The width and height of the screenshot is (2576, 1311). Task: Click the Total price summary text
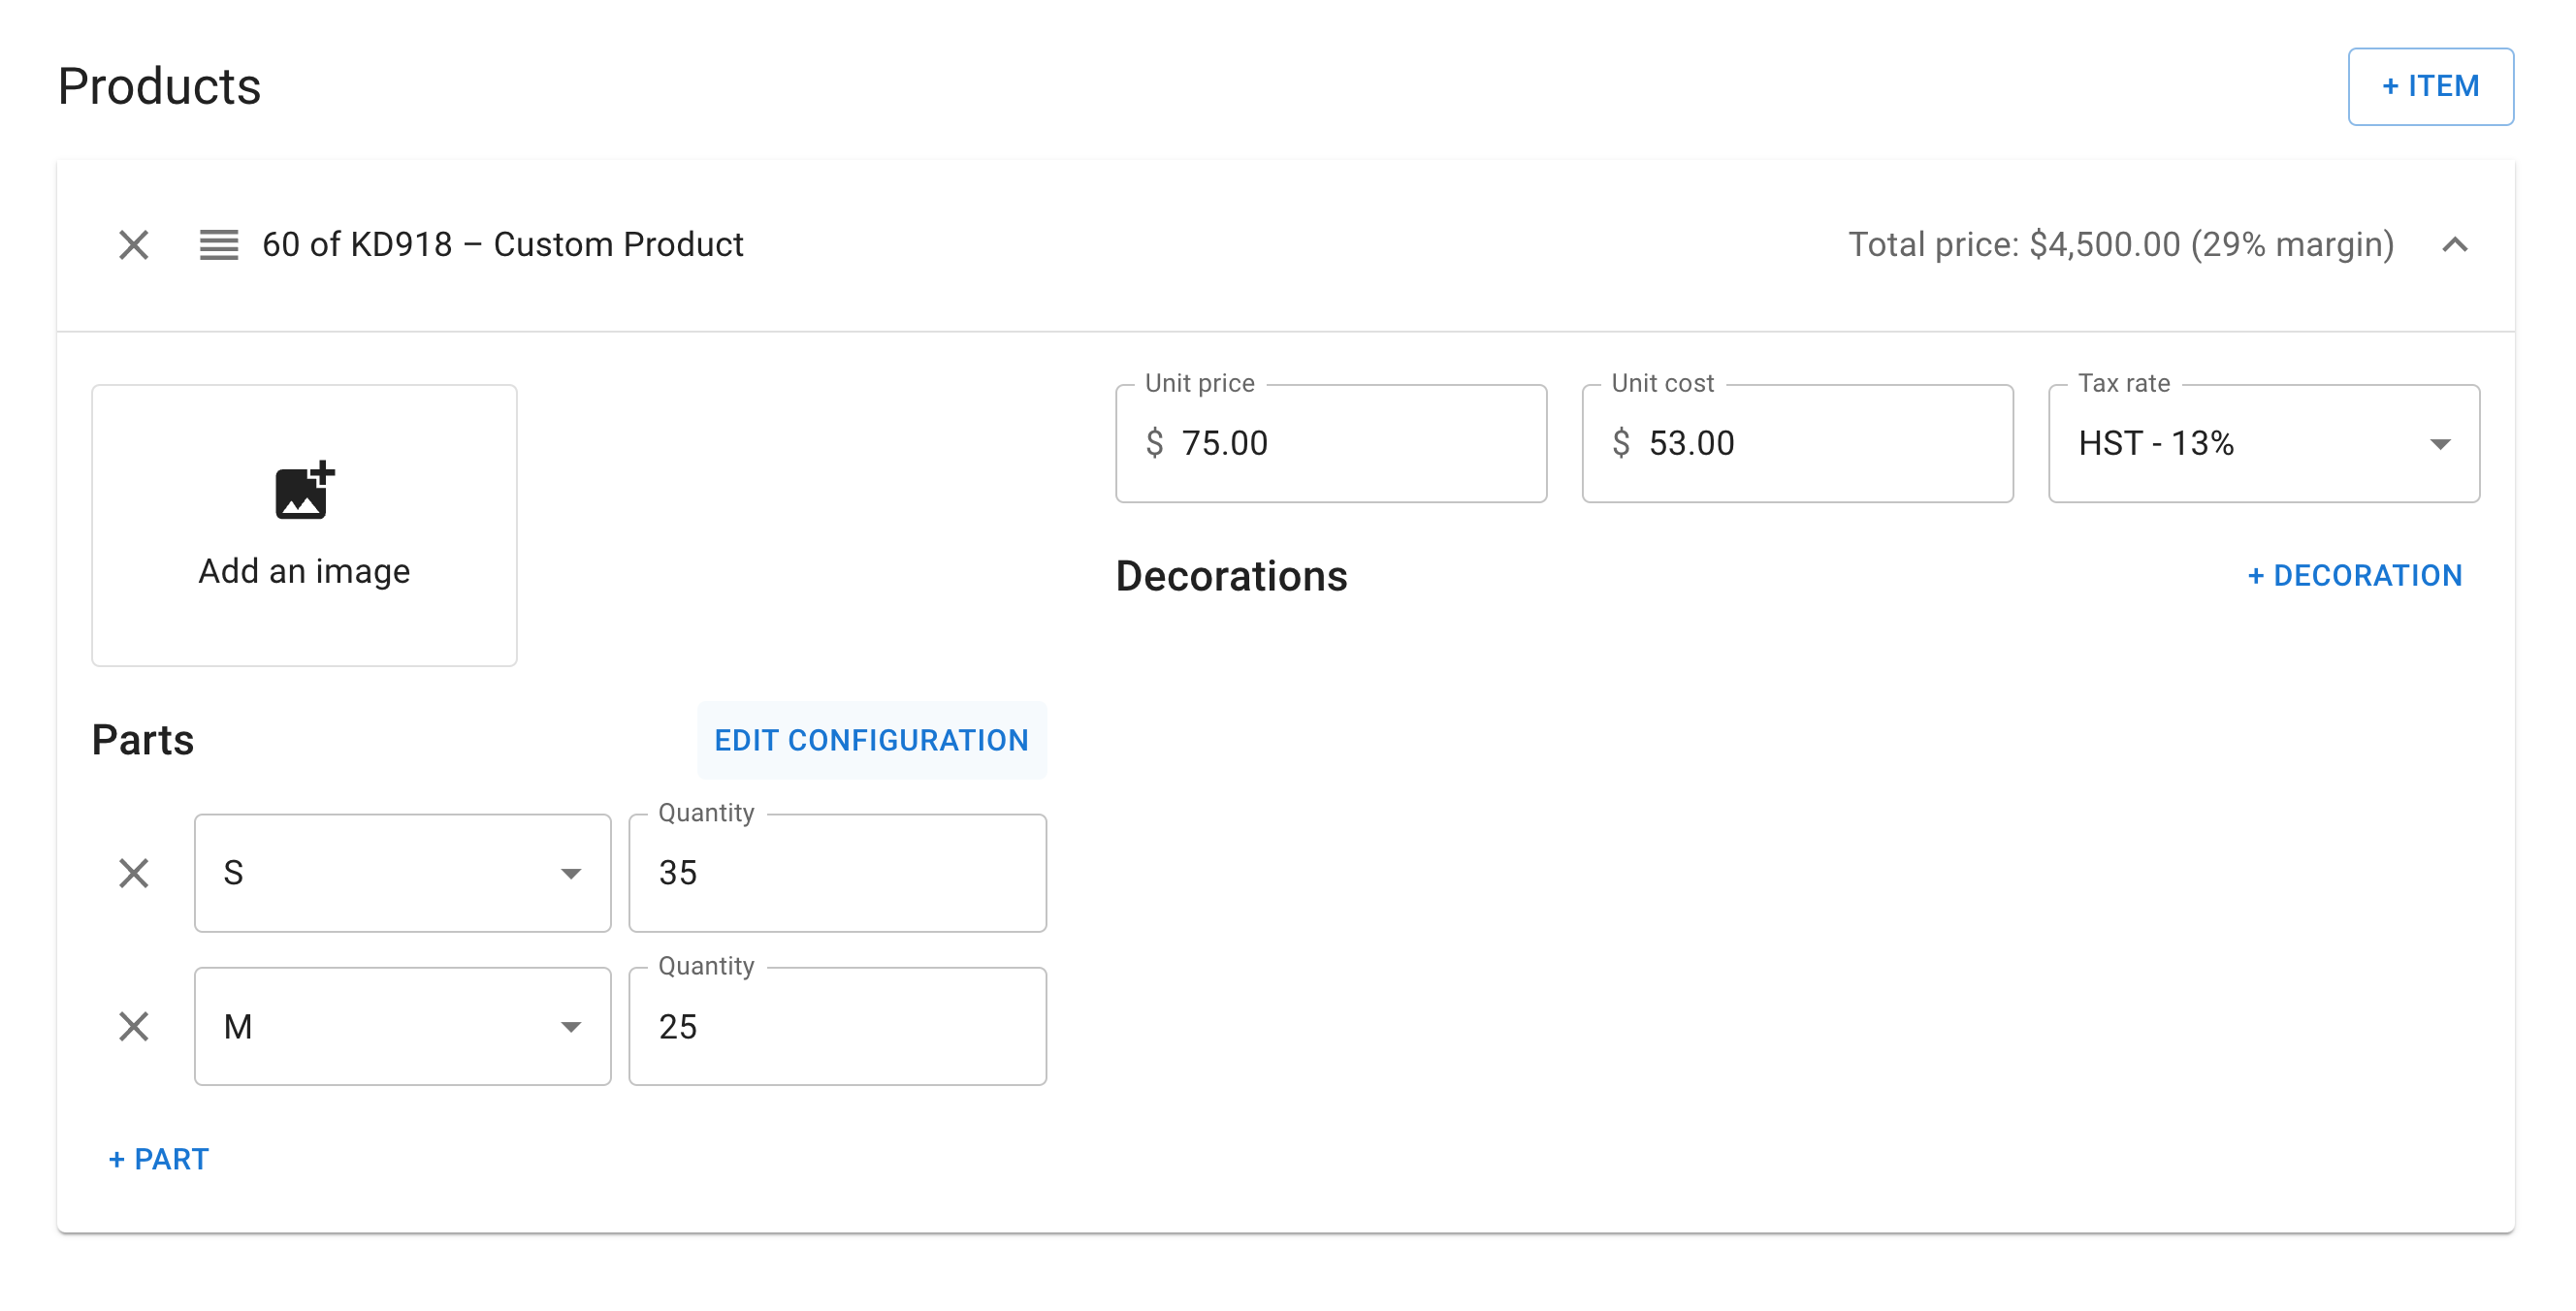(x=2120, y=245)
